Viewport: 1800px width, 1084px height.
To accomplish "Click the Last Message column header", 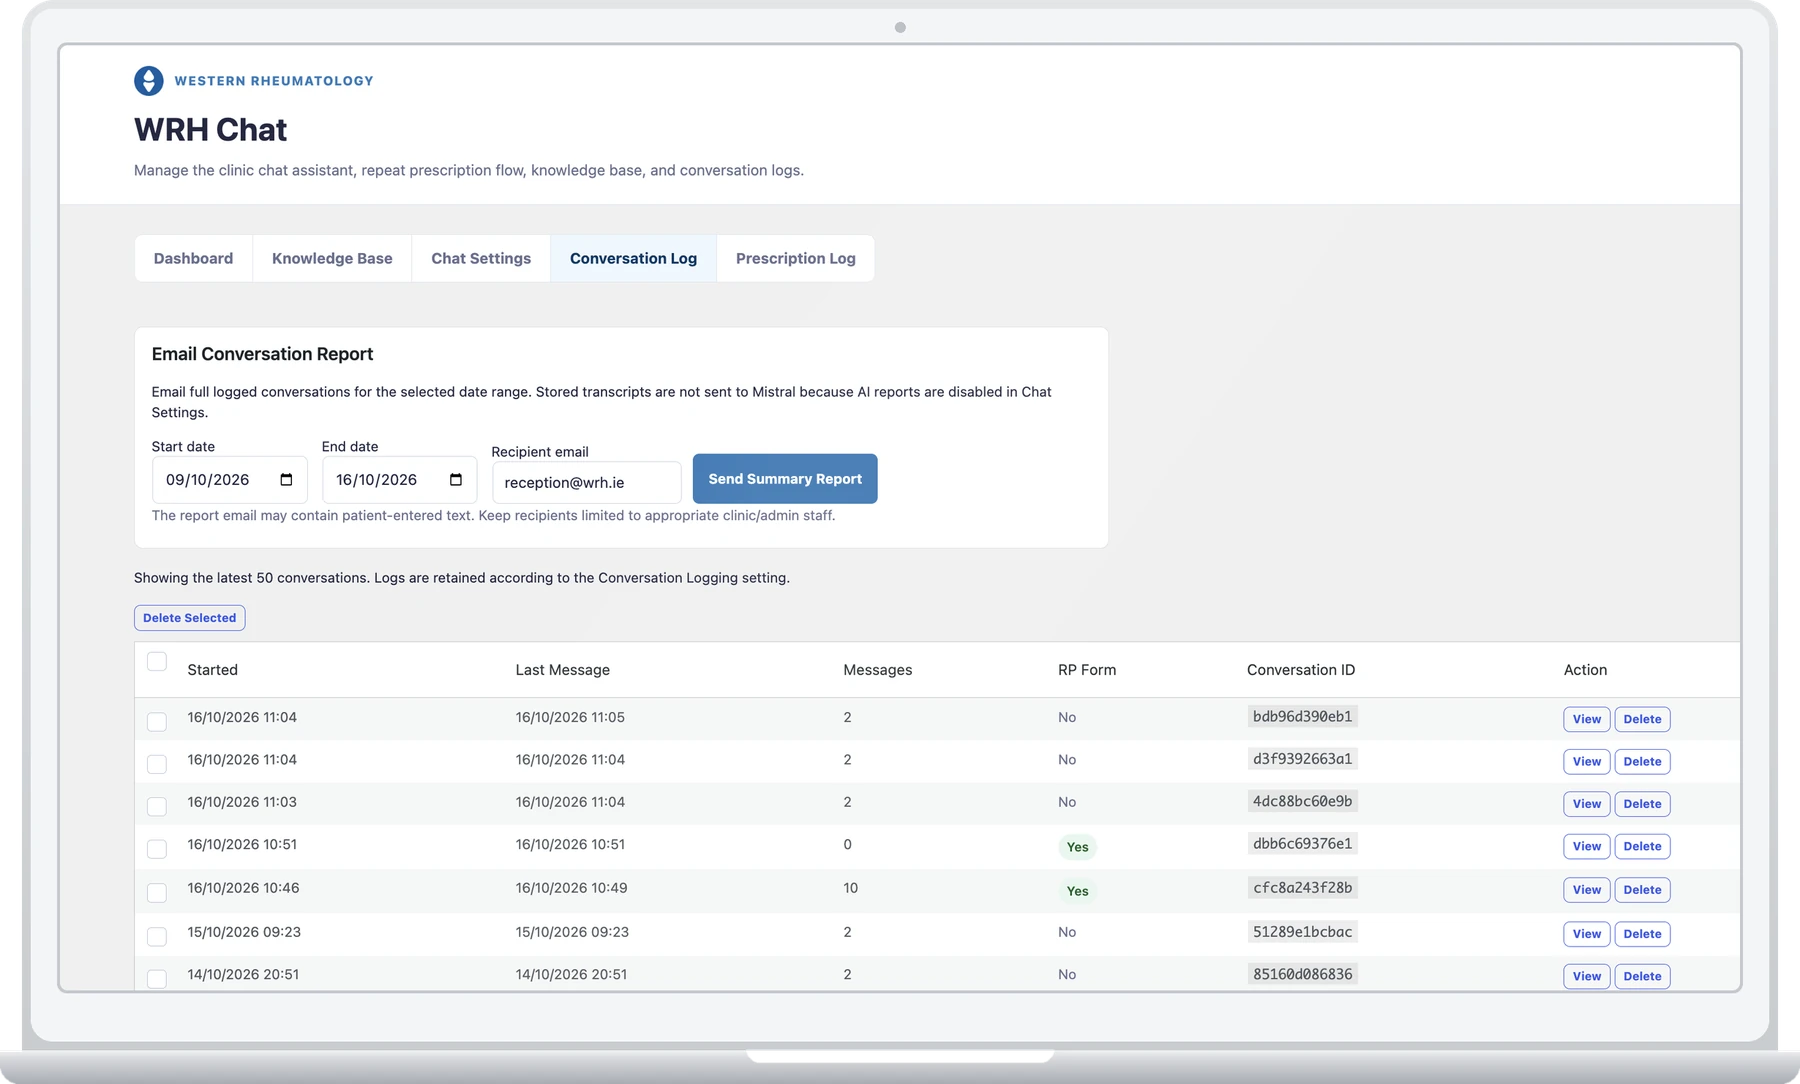I will 562,670.
